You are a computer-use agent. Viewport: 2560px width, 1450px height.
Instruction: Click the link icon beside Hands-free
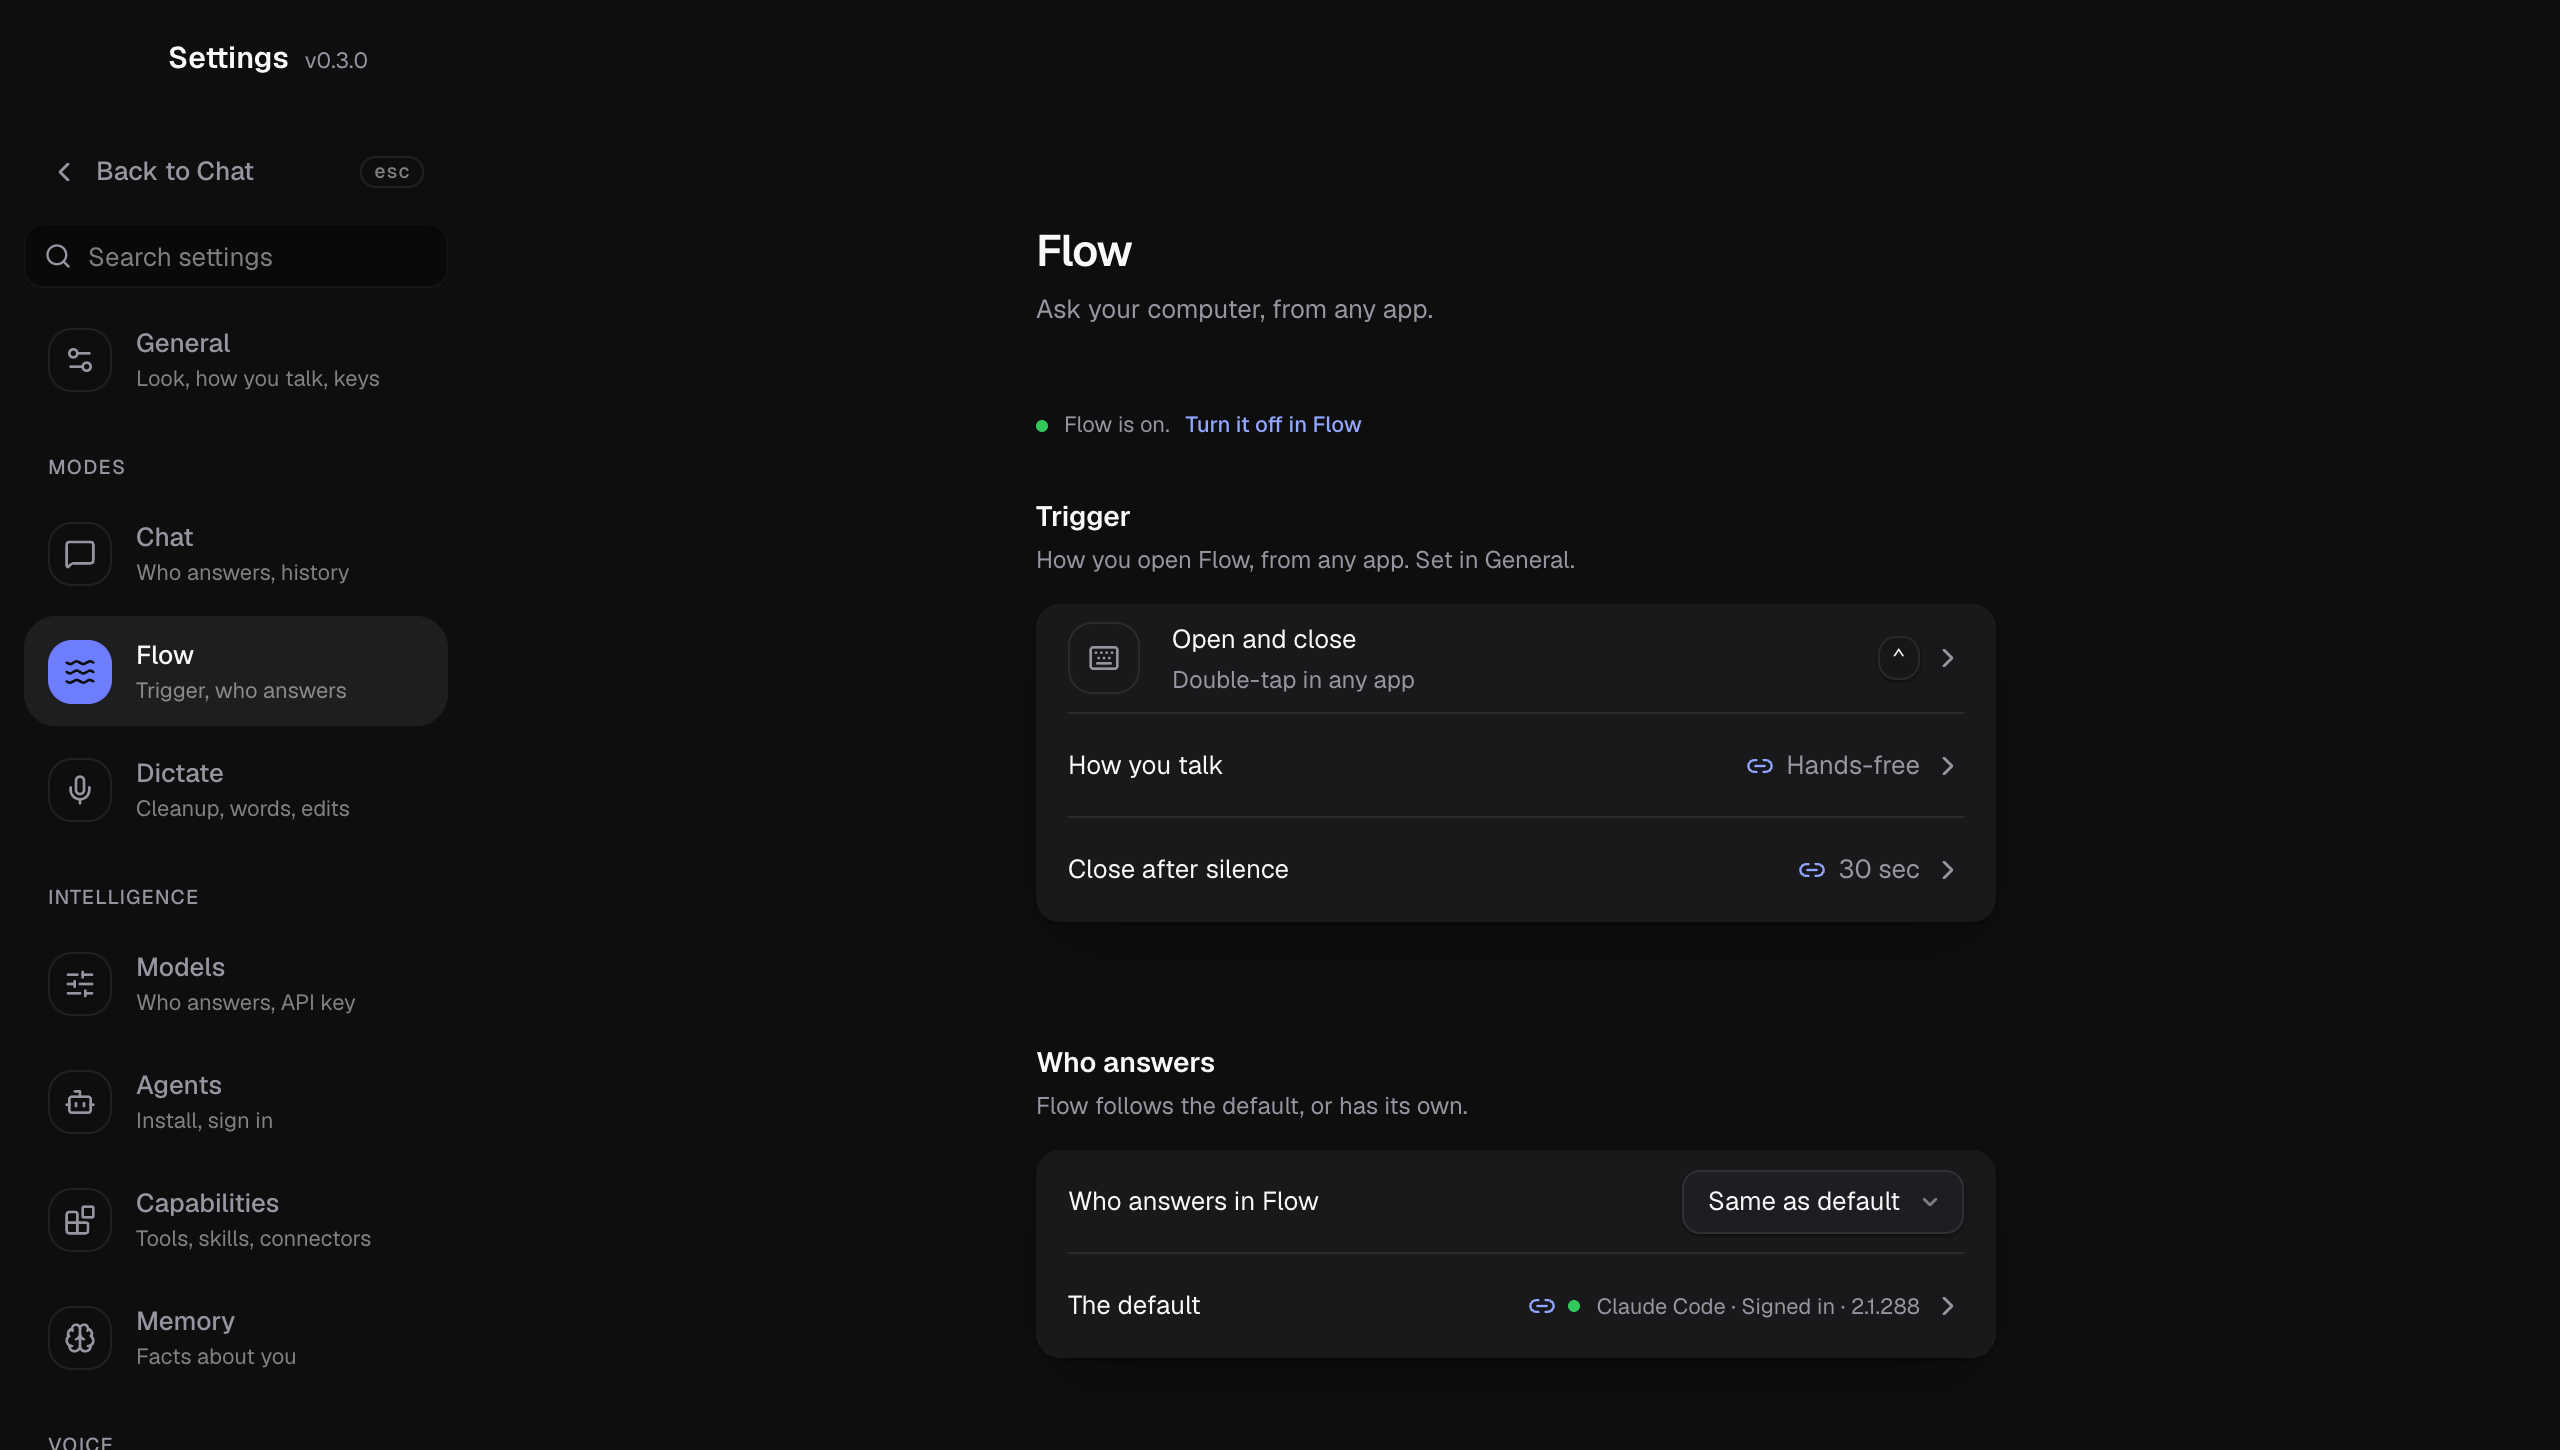[x=1760, y=766]
